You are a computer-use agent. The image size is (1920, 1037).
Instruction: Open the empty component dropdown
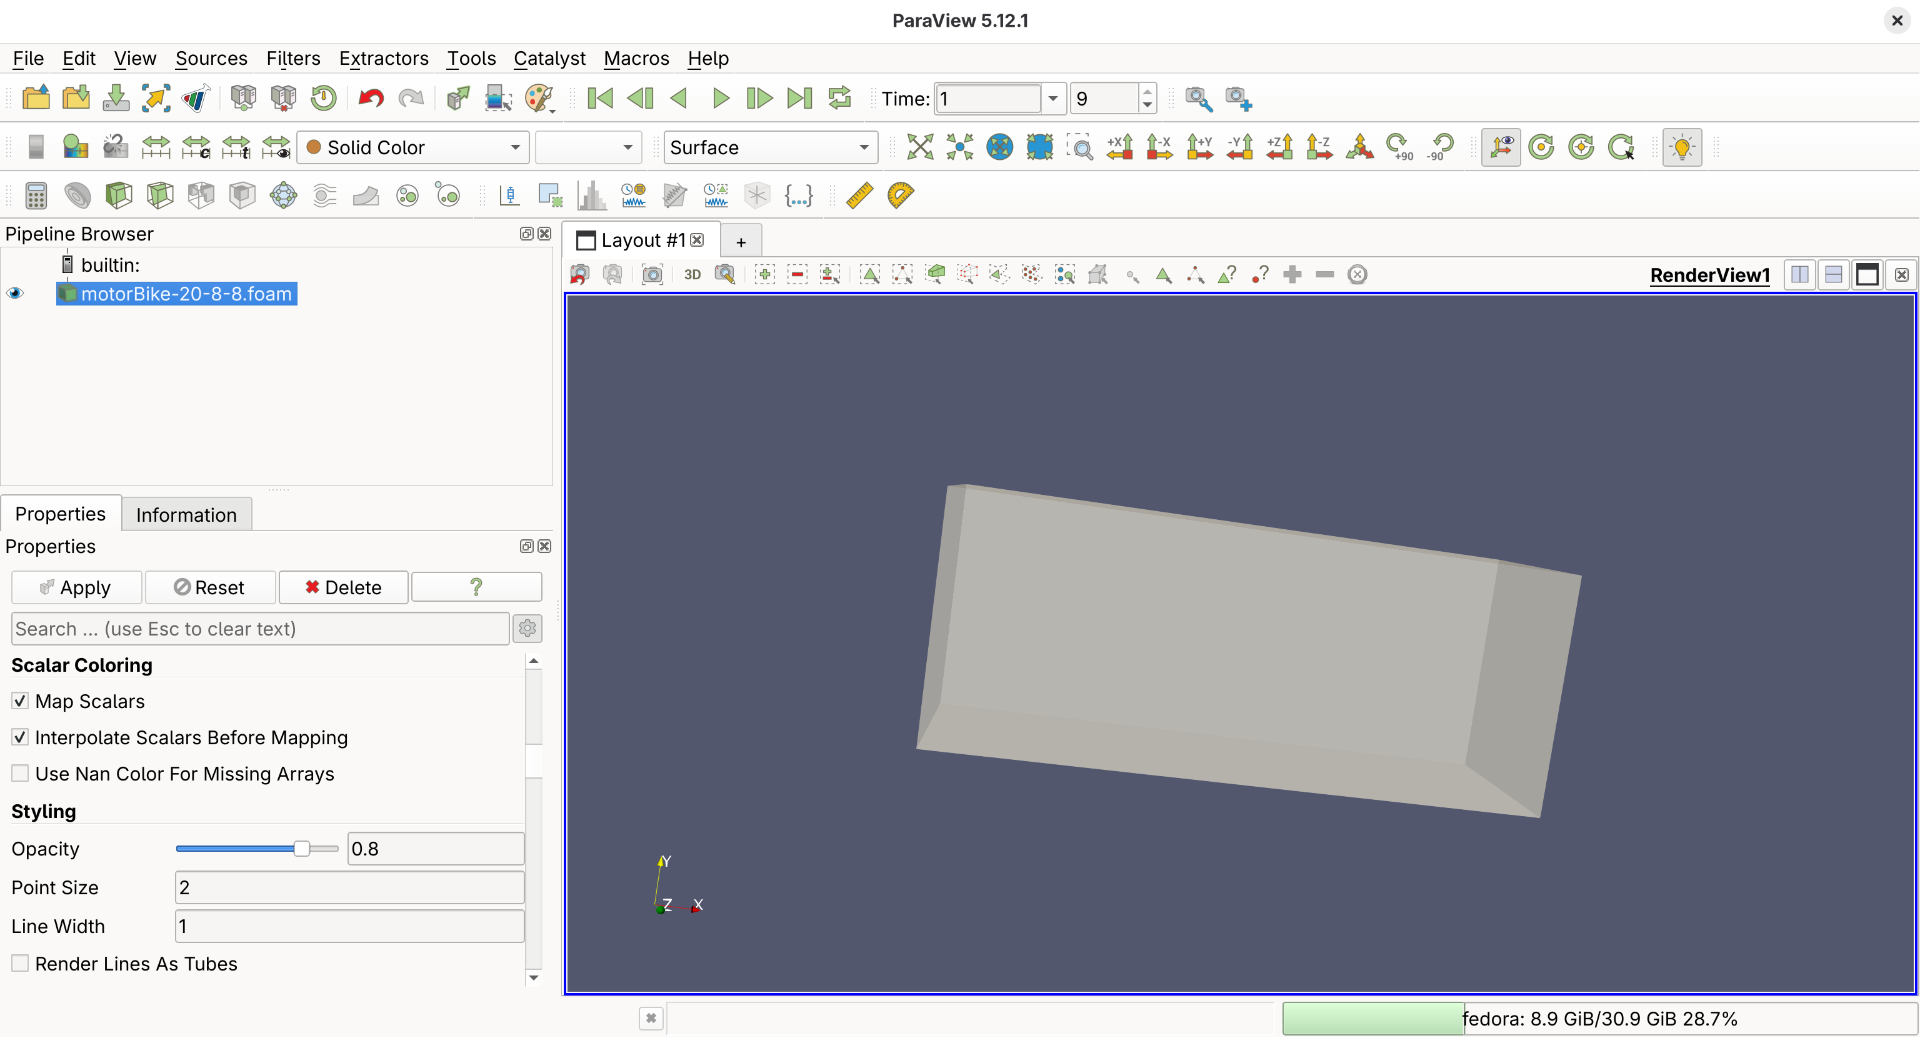click(x=588, y=147)
